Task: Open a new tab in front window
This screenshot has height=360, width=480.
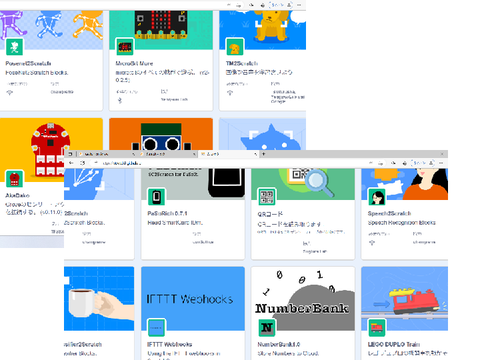Action: [263, 154]
